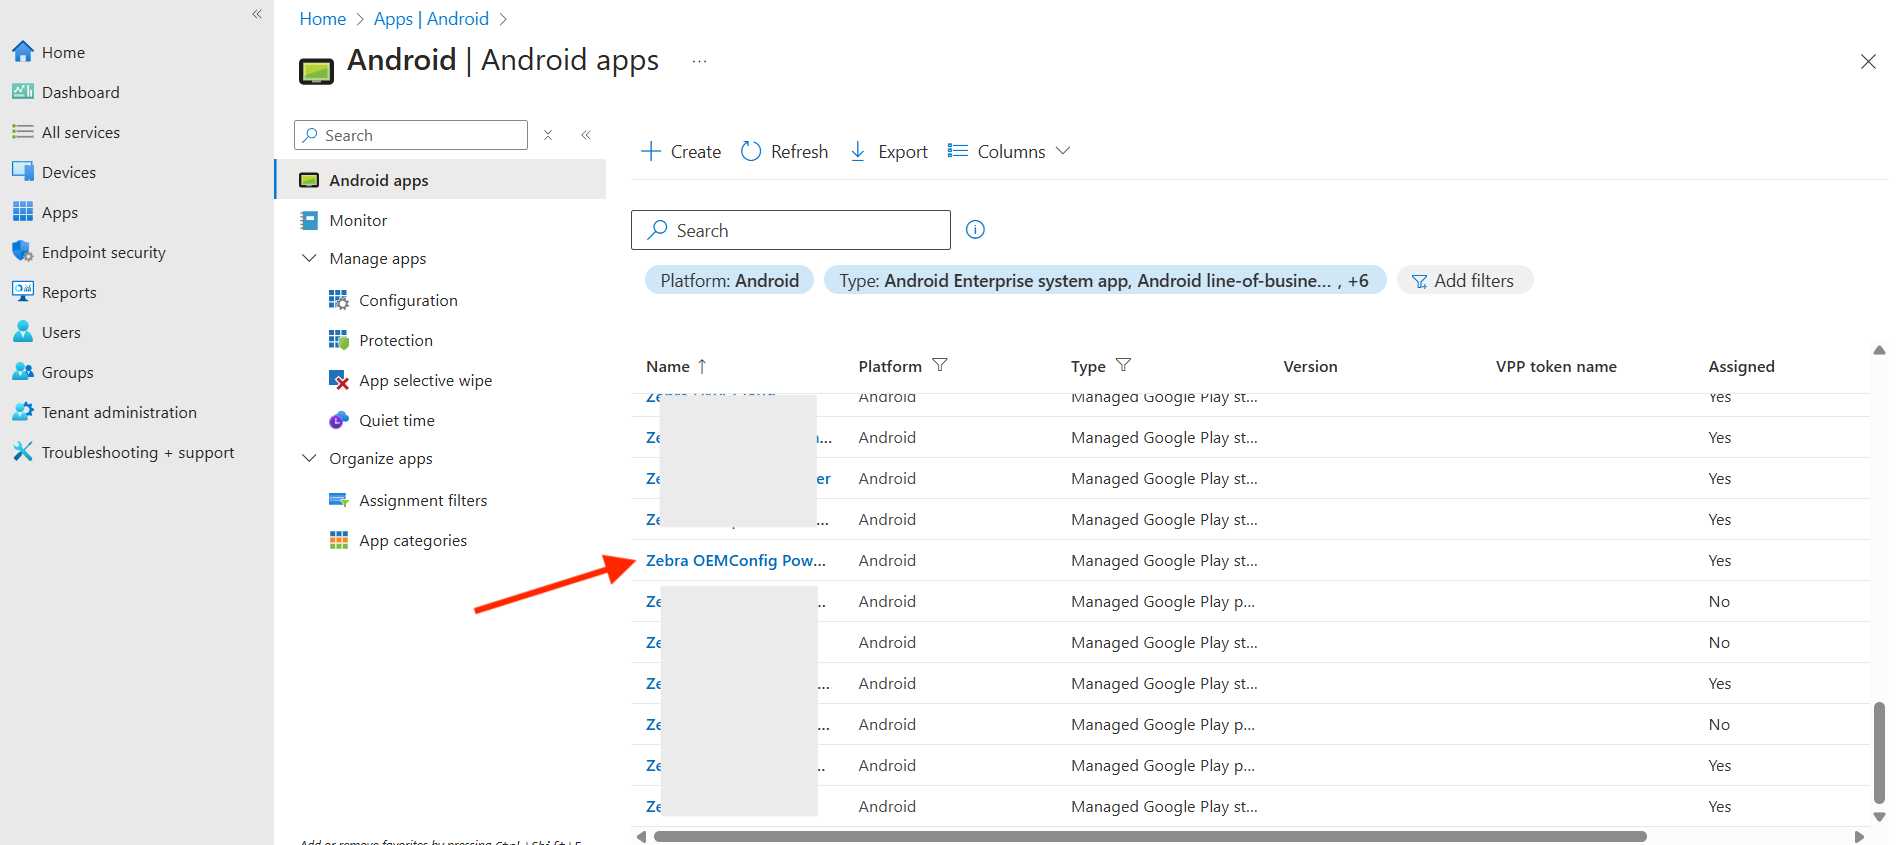Open Troubleshooting + support in sidebar
Viewport: 1903px width, 845px height.
(x=137, y=452)
